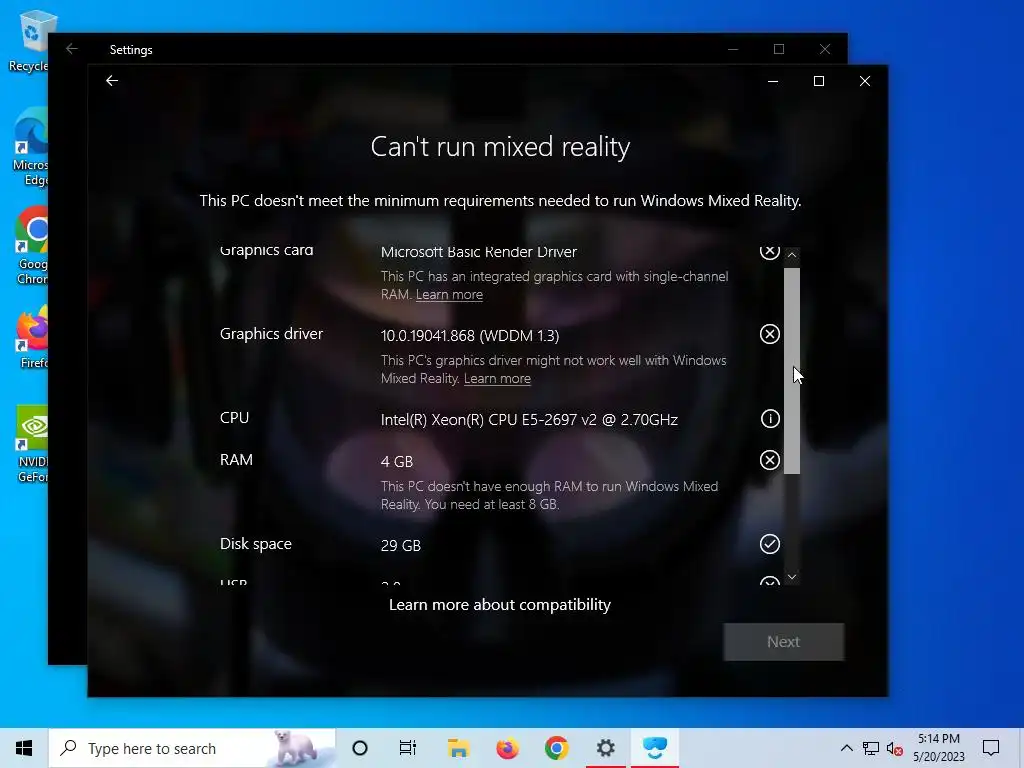Click the Next button
The image size is (1024, 768).
click(x=783, y=642)
